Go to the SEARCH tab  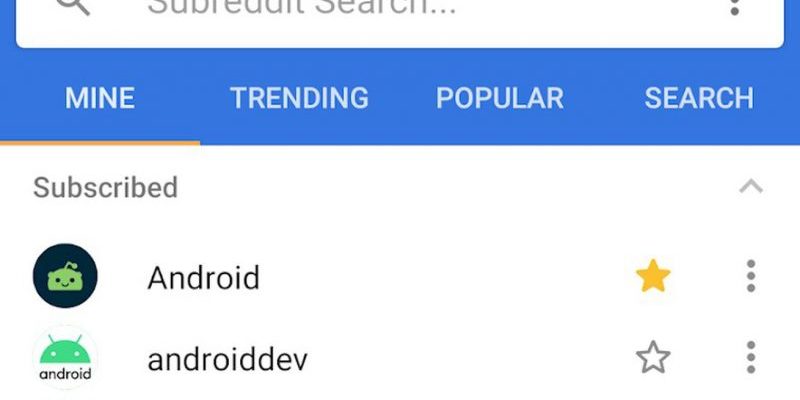click(699, 98)
